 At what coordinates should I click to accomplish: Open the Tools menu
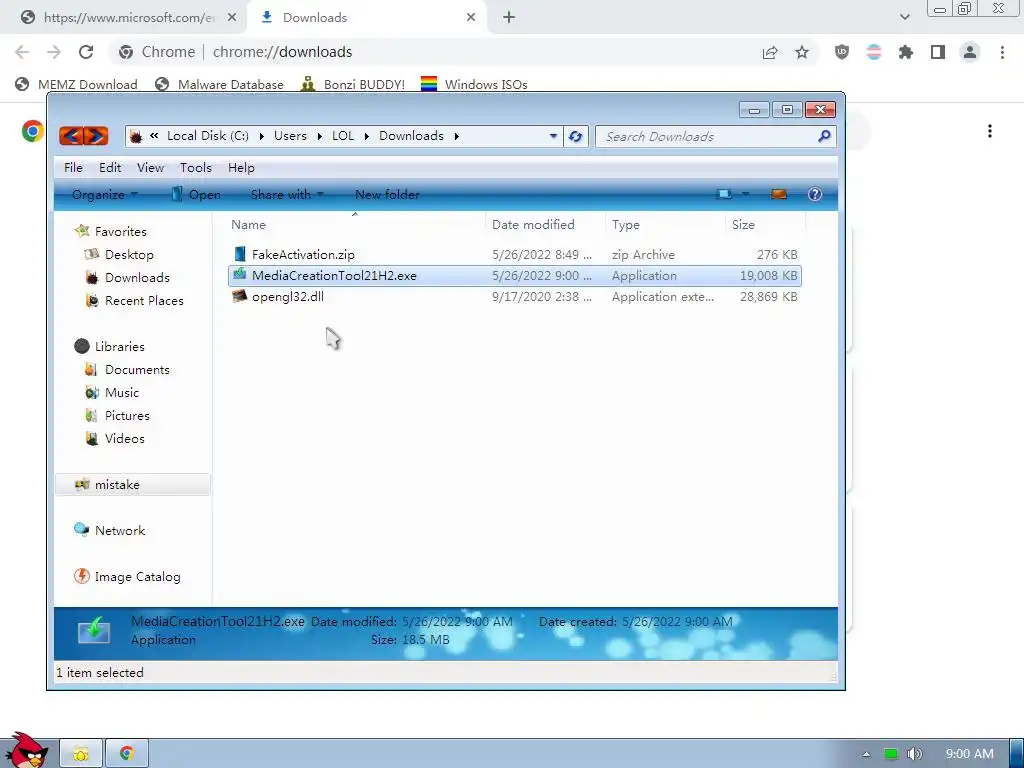point(196,167)
